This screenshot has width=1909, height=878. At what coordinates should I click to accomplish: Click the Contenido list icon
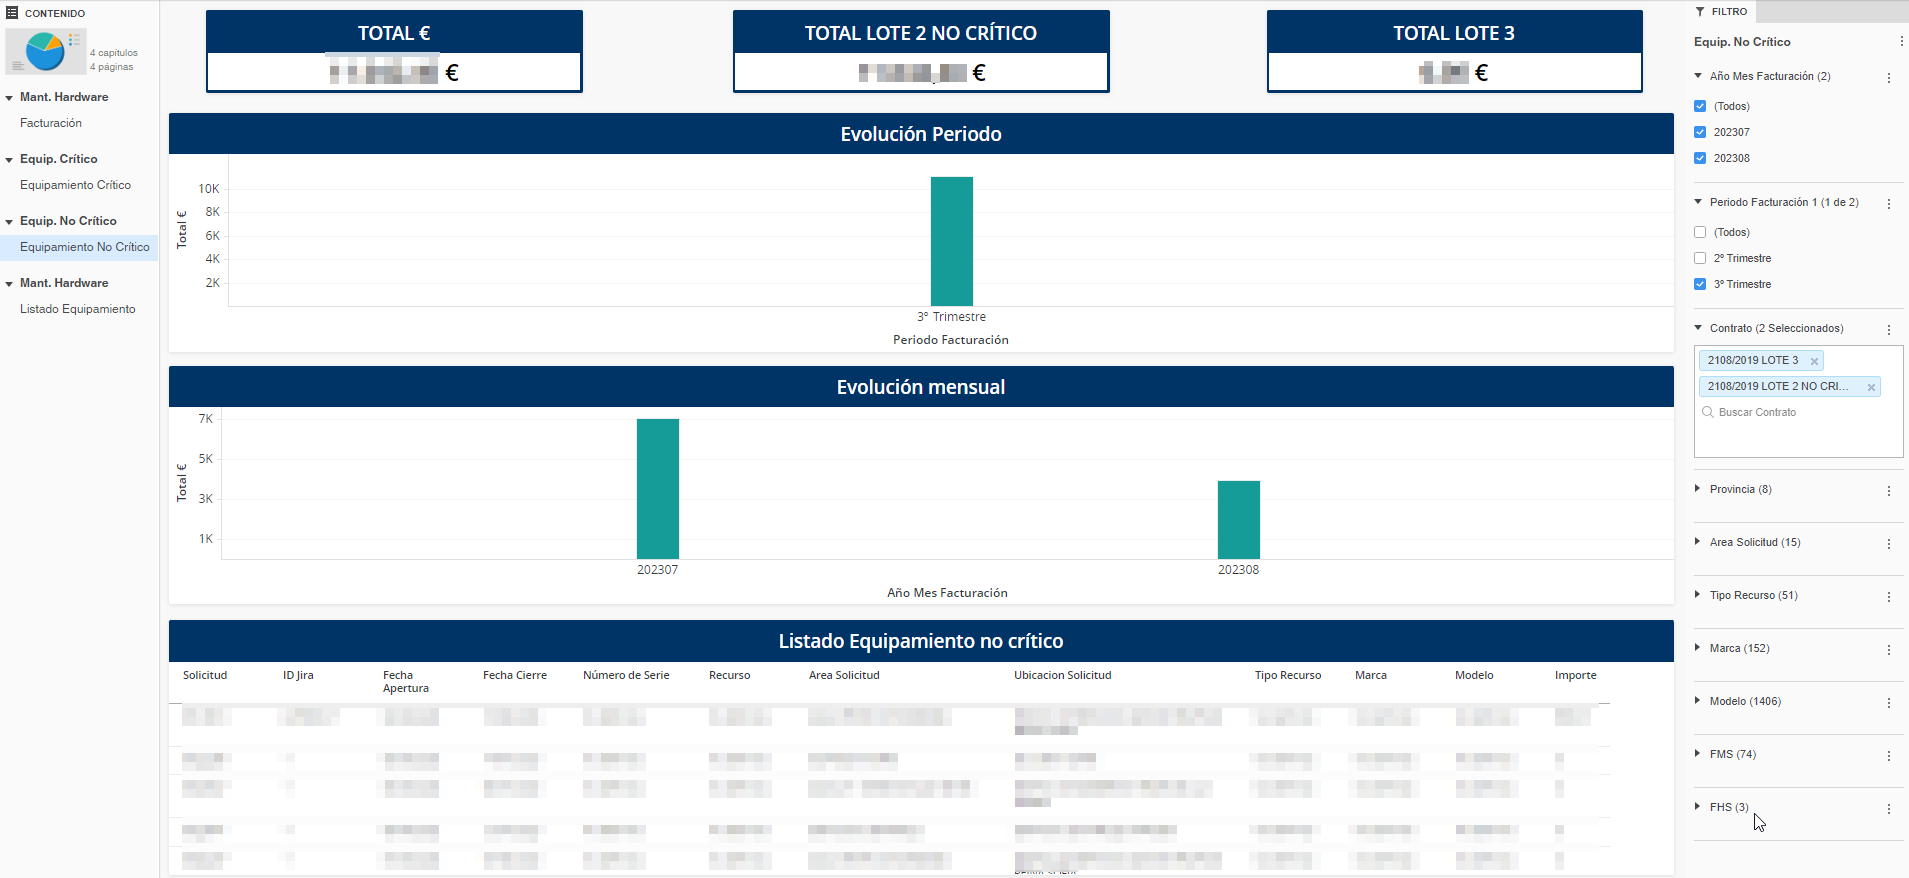pyautogui.click(x=13, y=13)
